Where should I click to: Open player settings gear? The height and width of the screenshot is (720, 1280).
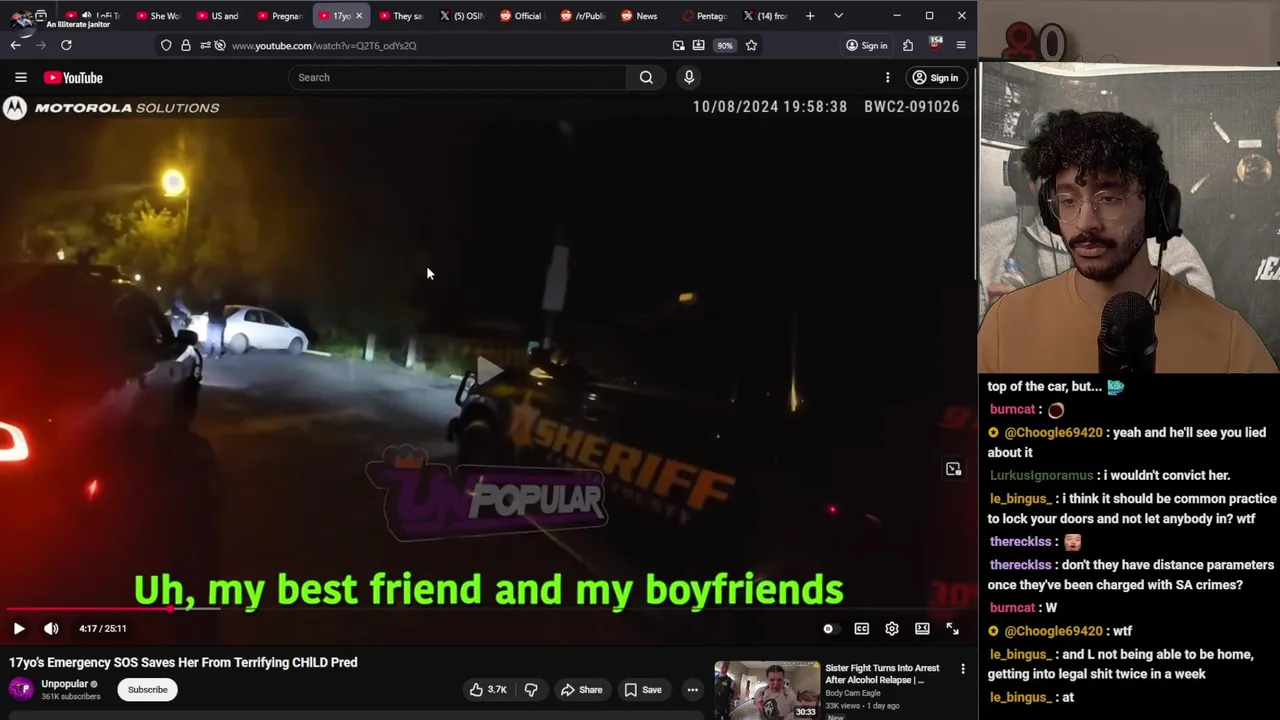[x=892, y=628]
